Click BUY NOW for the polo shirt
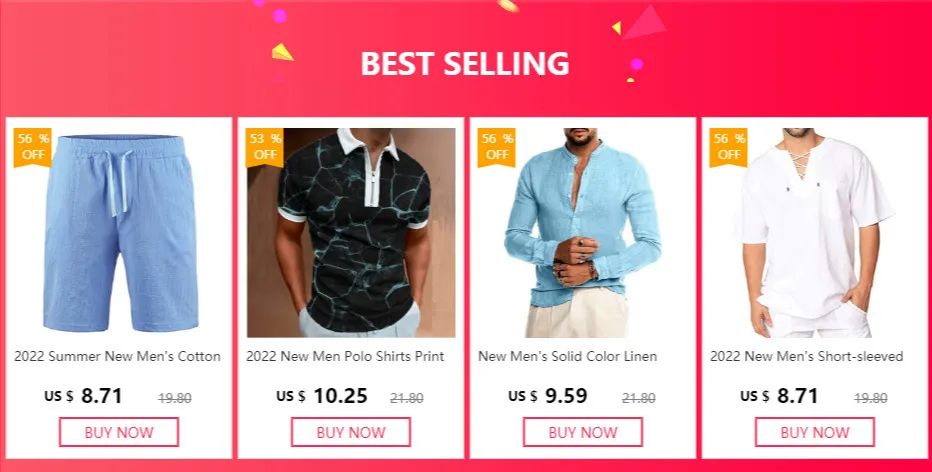This screenshot has height=472, width=932. point(351,432)
